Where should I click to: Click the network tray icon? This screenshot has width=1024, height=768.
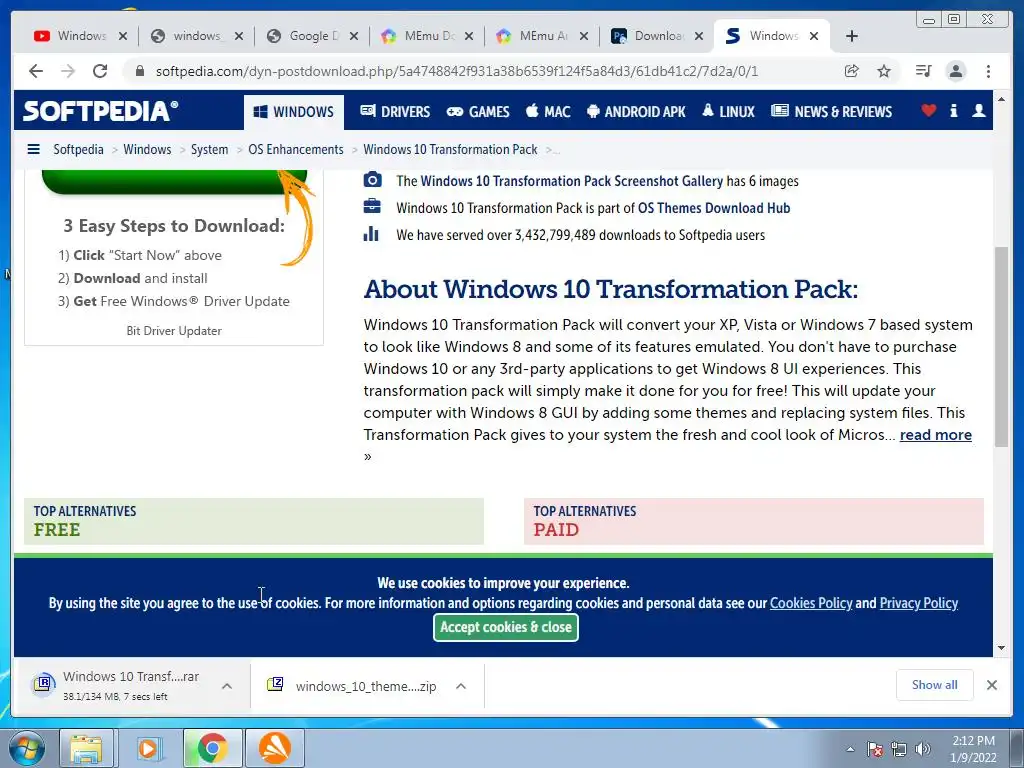[899, 749]
